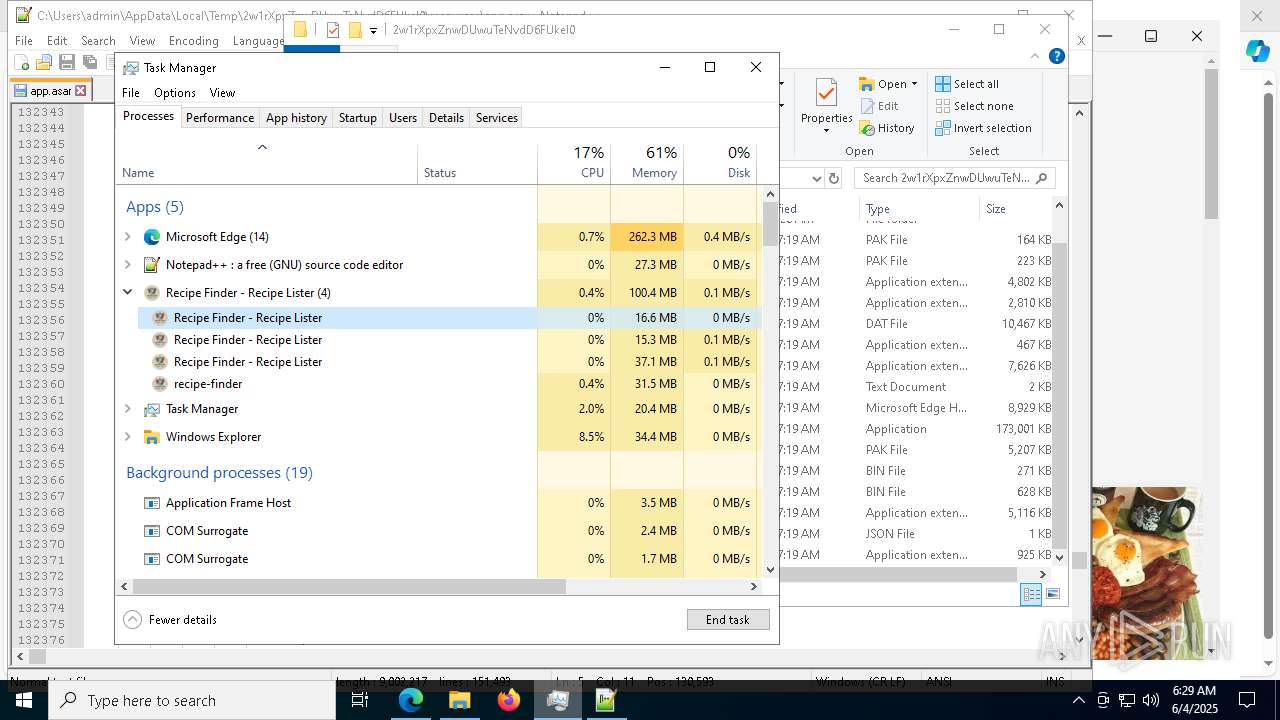
Task: Click Invert selection in Explorer ribbon
Action: click(x=983, y=128)
